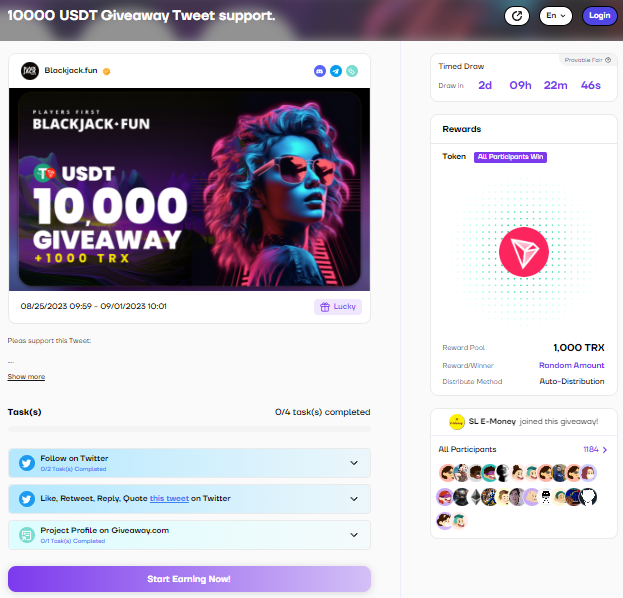
Task: Click the Project Profile task icon
Action: pos(27,535)
